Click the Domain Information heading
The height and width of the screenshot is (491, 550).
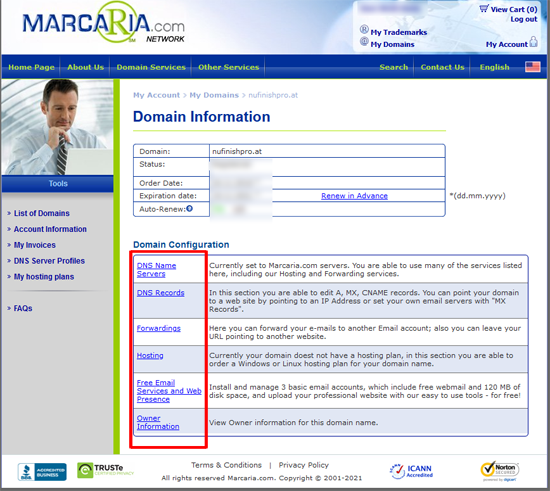(201, 117)
